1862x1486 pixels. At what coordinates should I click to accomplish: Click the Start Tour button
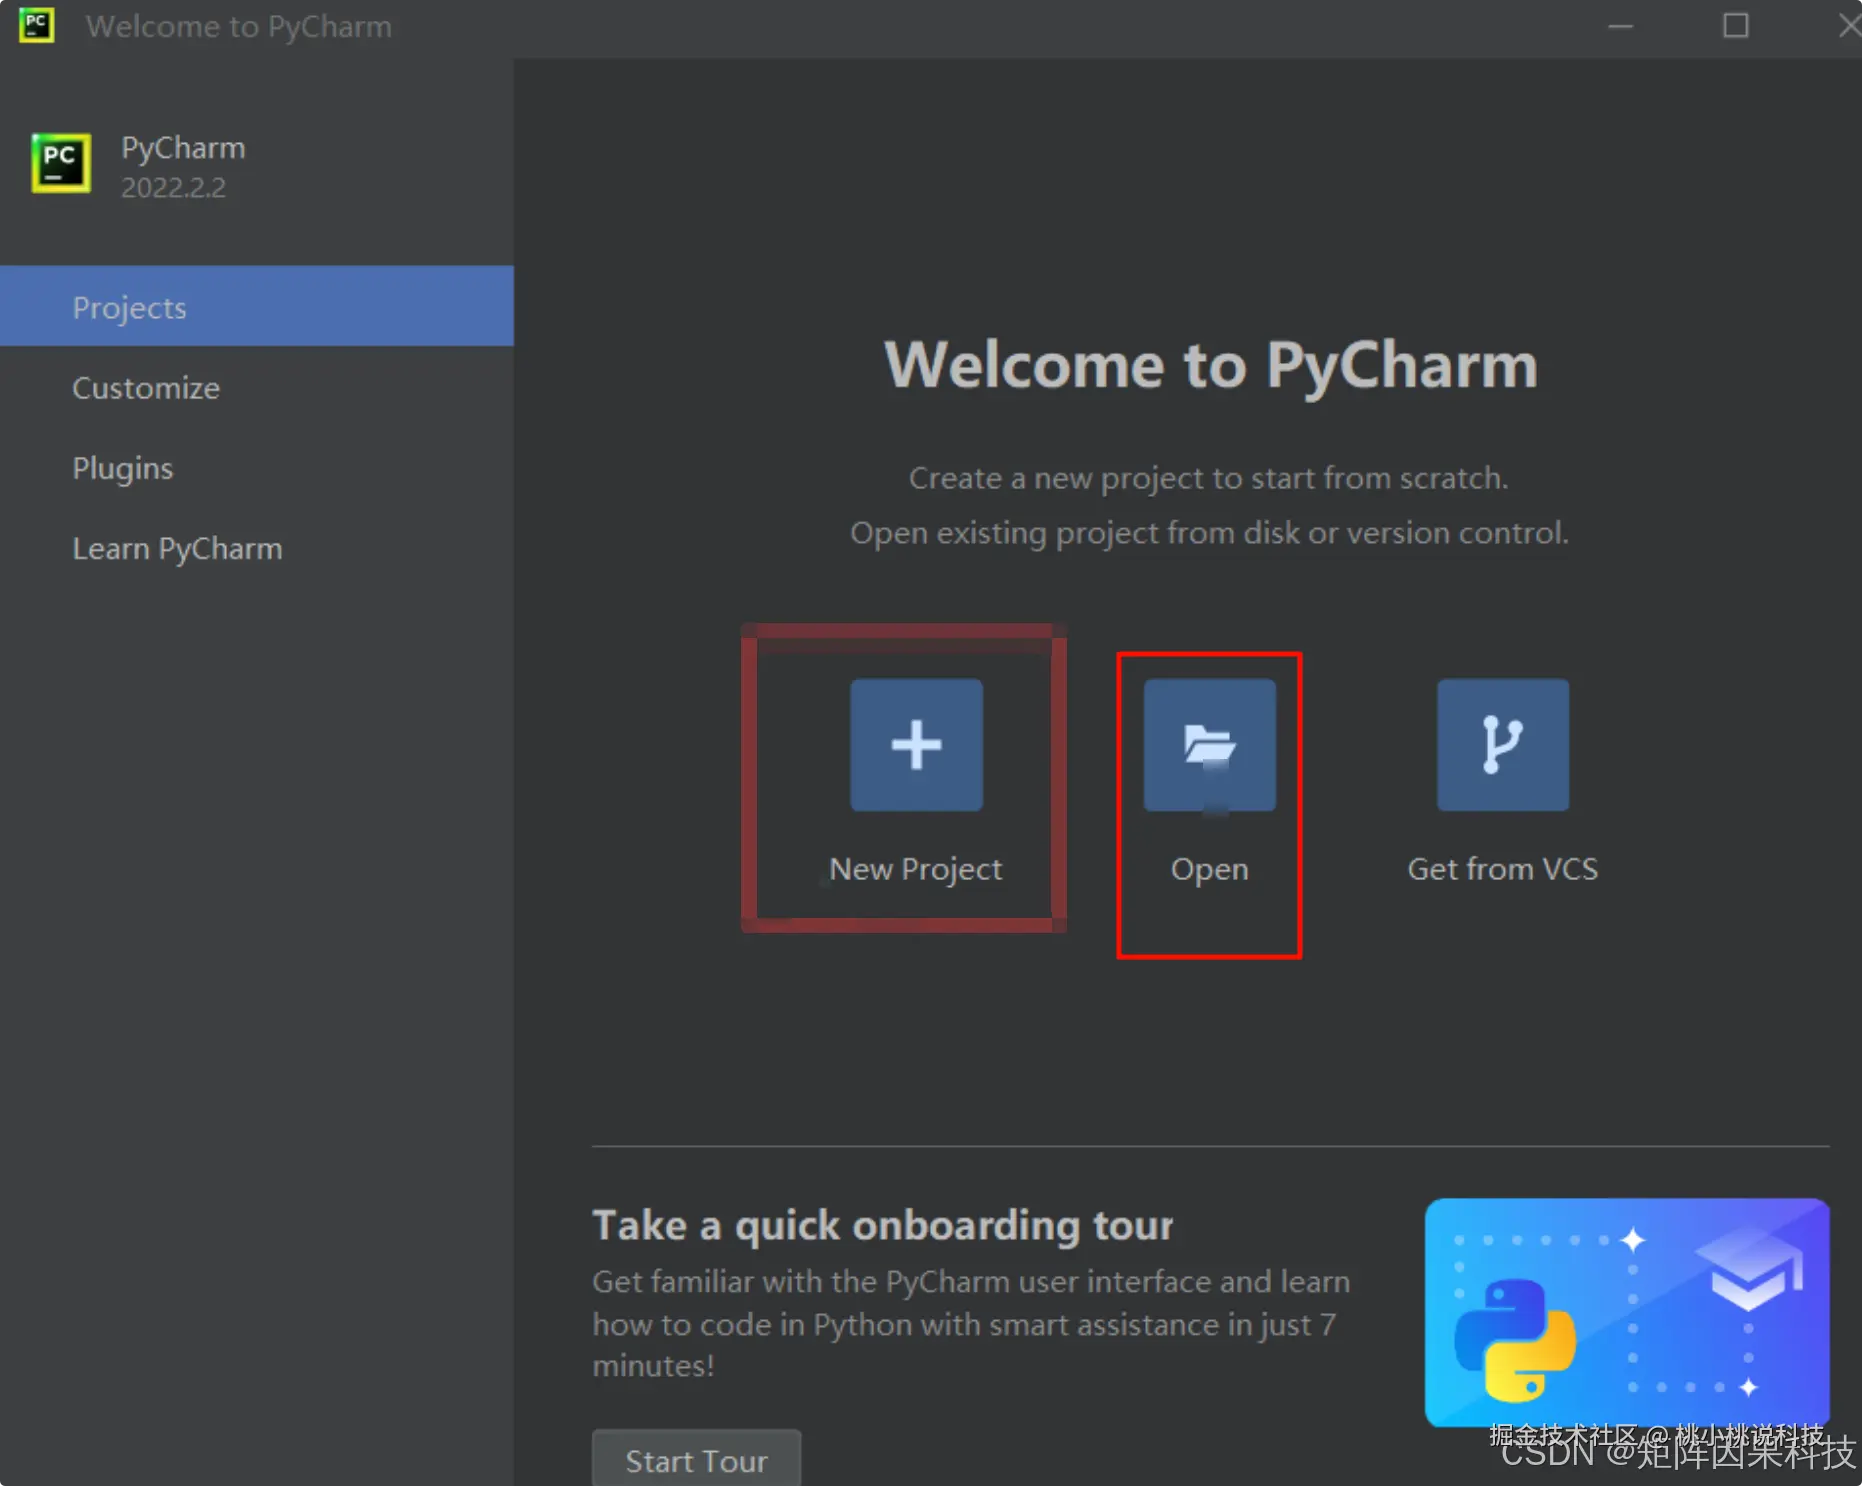tap(697, 1460)
